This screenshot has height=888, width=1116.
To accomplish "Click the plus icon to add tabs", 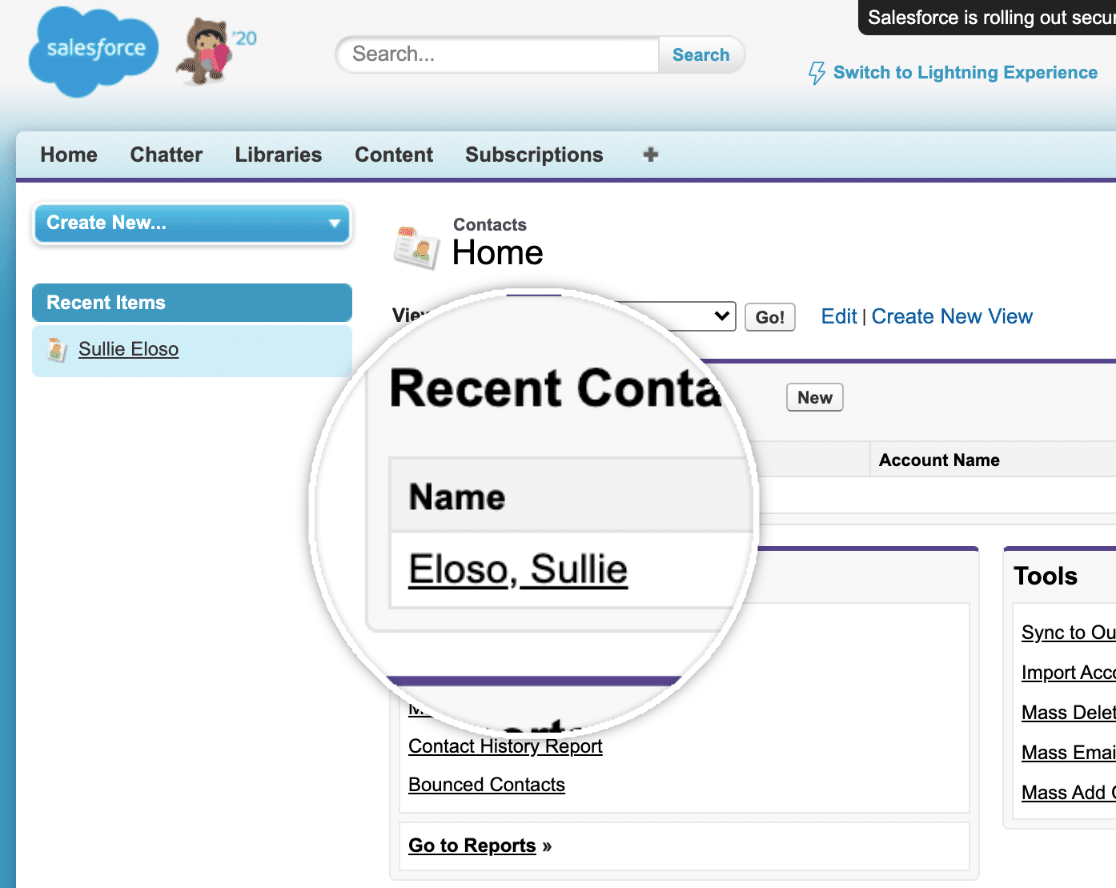I will pyautogui.click(x=650, y=154).
